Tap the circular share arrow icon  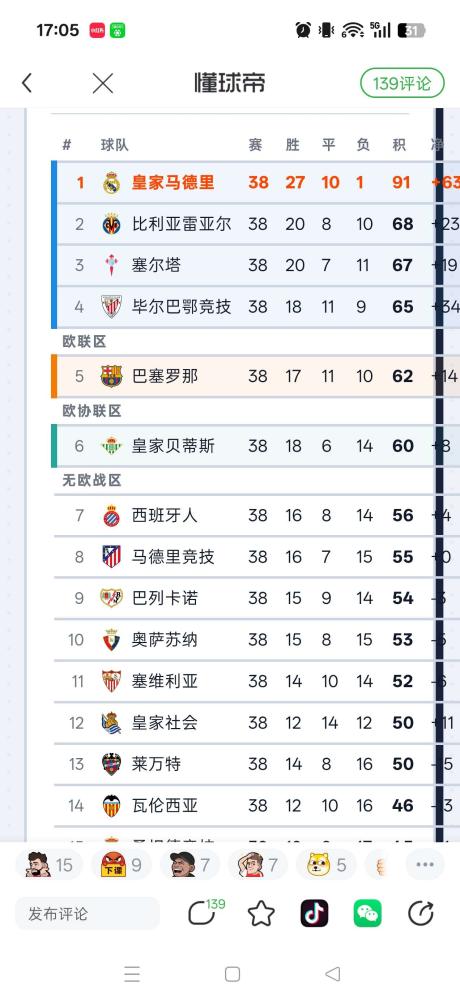(x=420, y=914)
